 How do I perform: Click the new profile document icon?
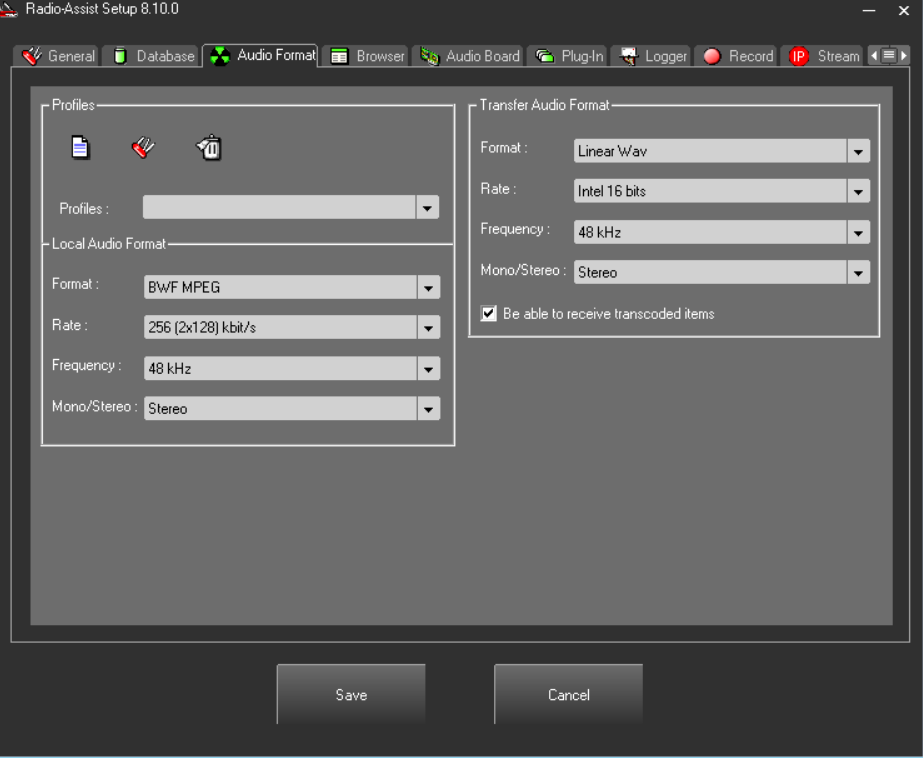coord(80,148)
